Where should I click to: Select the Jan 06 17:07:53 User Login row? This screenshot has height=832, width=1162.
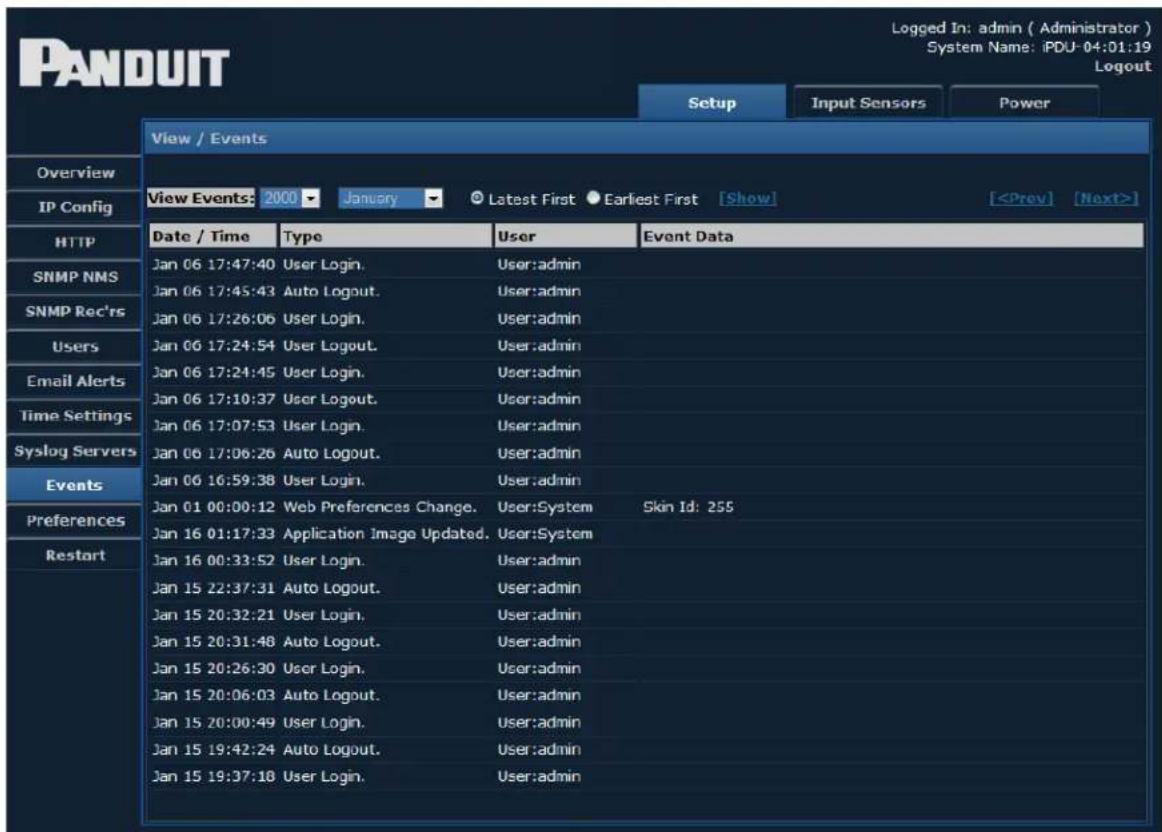click(x=646, y=426)
